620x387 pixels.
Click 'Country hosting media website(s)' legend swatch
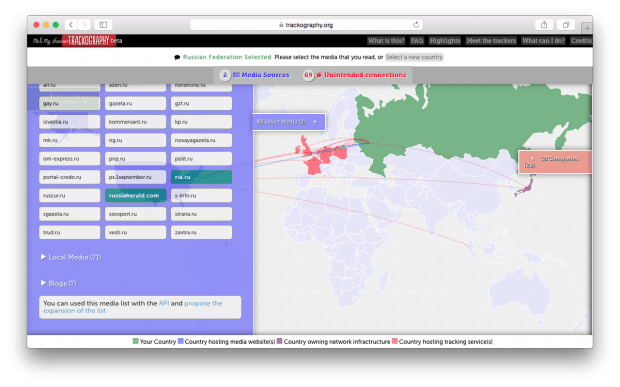coord(181,341)
